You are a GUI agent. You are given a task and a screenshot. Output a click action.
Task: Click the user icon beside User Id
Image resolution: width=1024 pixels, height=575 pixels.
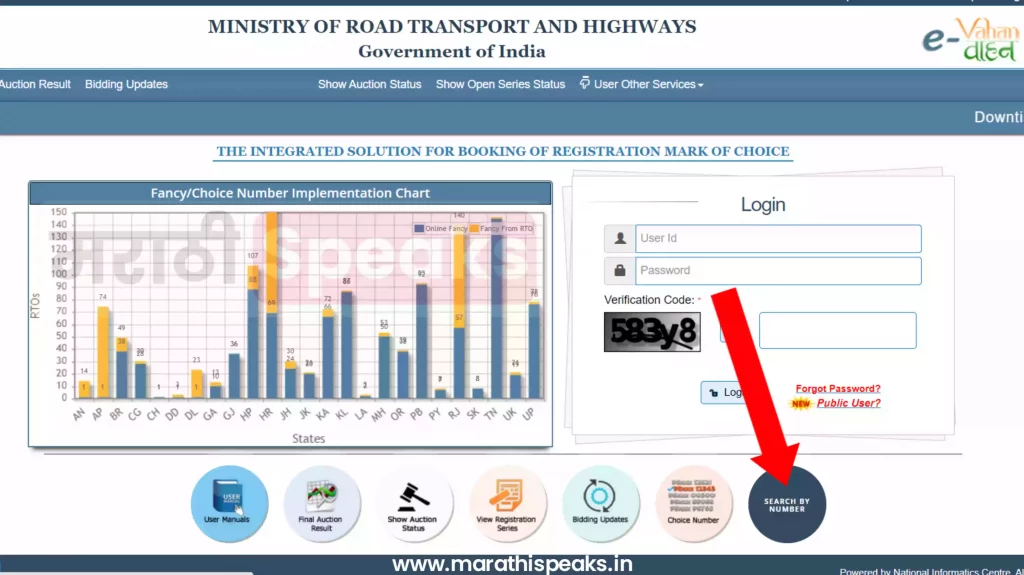620,238
